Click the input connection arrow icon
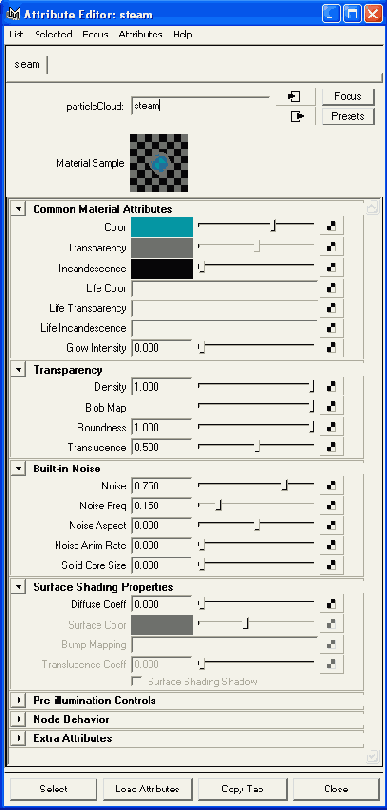The image size is (387, 810). (x=295, y=97)
